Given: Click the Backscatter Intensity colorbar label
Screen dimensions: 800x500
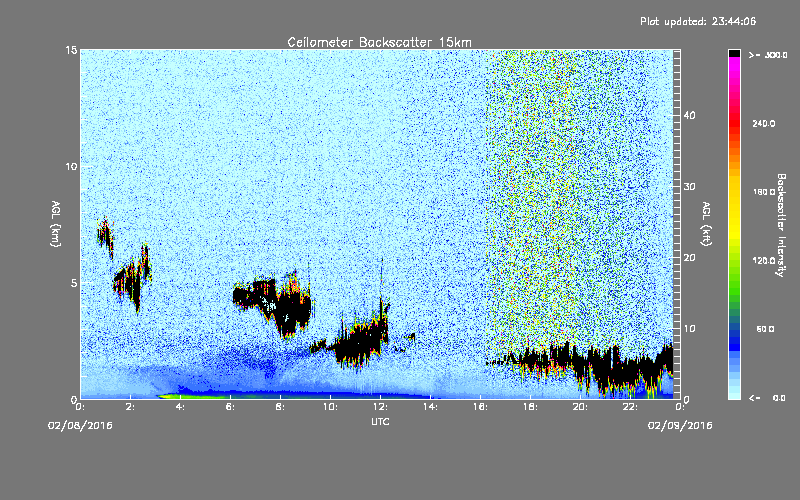Looking at the screenshot, I should coord(781,225).
